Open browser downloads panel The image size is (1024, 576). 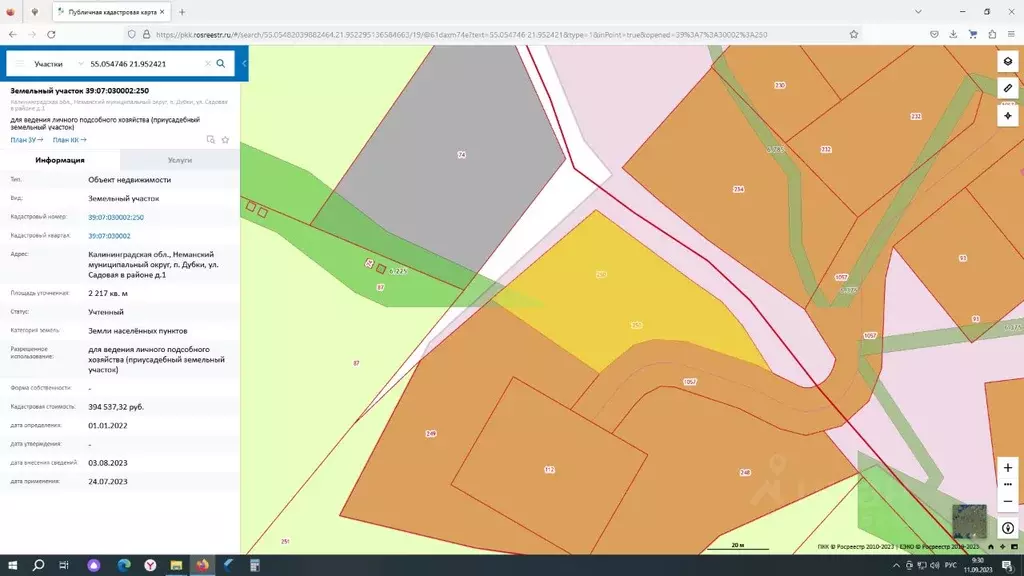coord(953,34)
